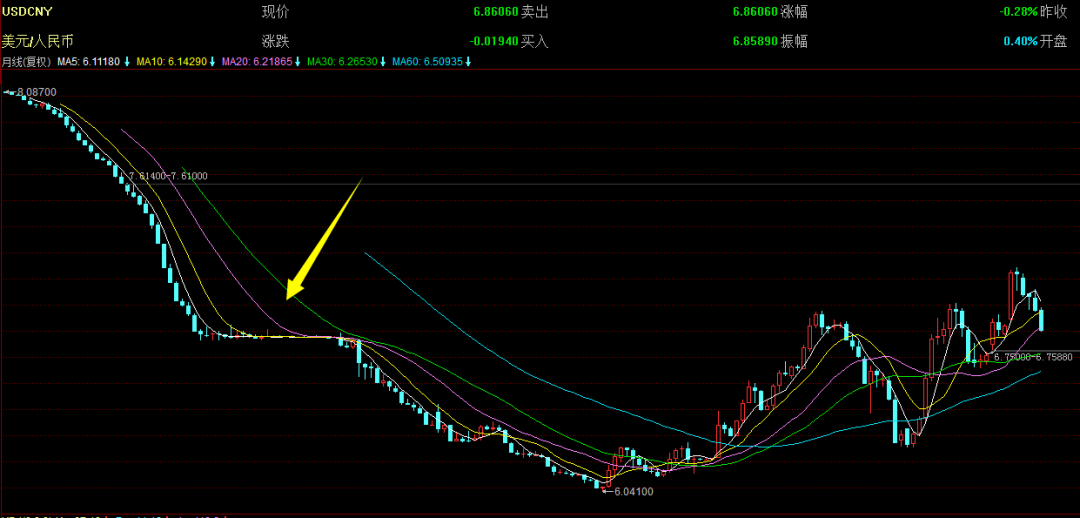Click the 6.04100 low price marker
The width and height of the screenshot is (1080, 518).
pyautogui.click(x=633, y=491)
